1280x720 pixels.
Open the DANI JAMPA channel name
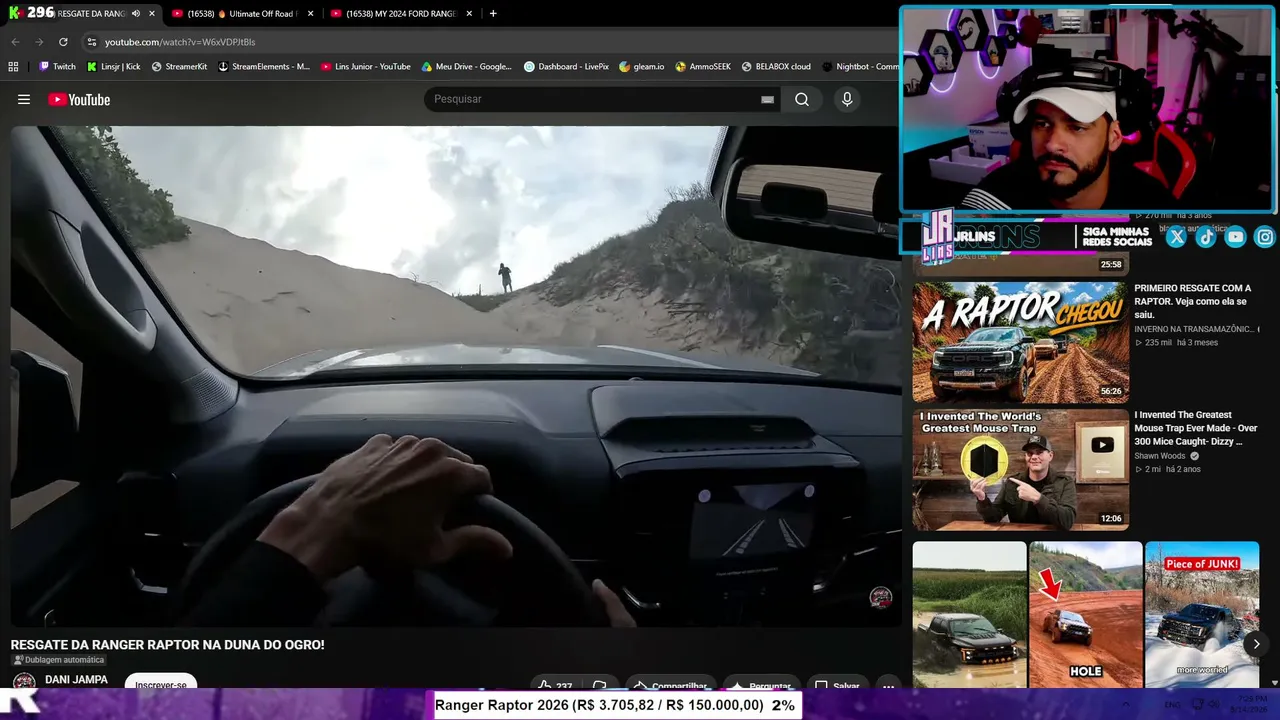[x=76, y=680]
